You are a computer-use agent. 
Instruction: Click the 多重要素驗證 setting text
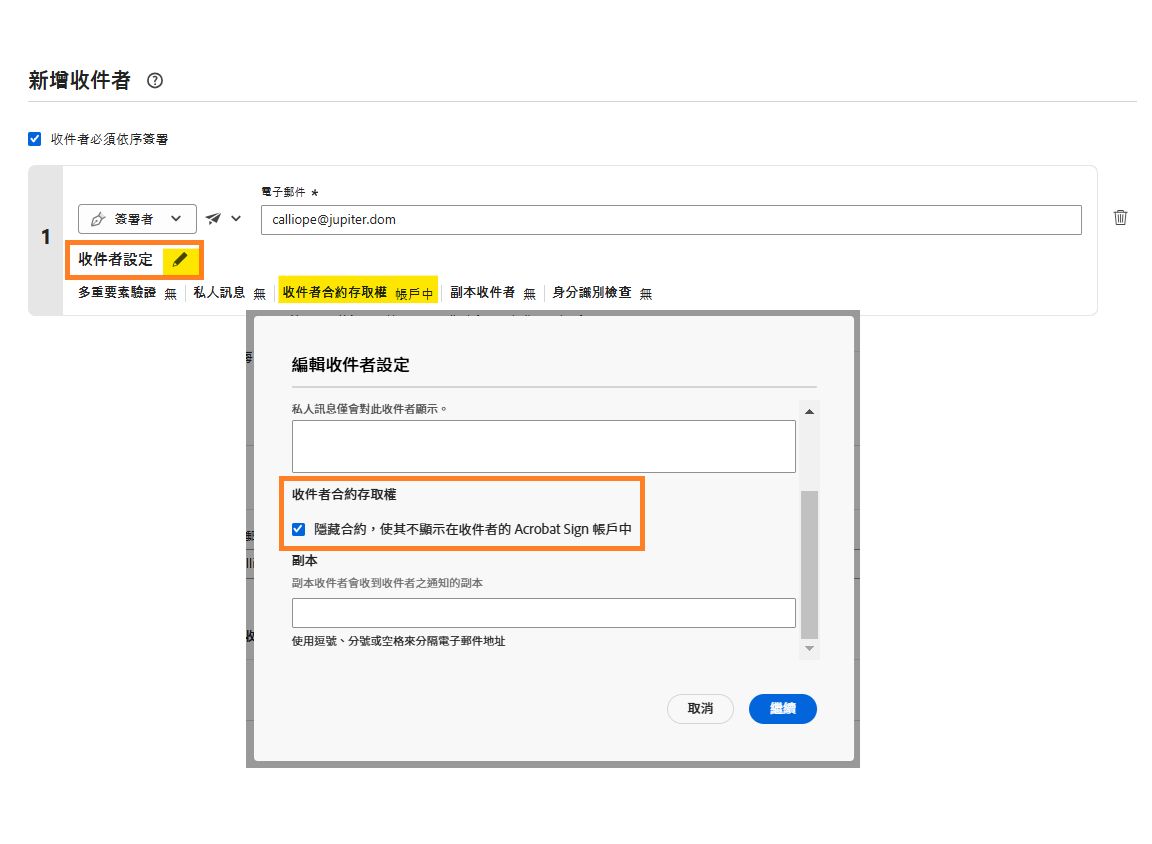[x=117, y=292]
